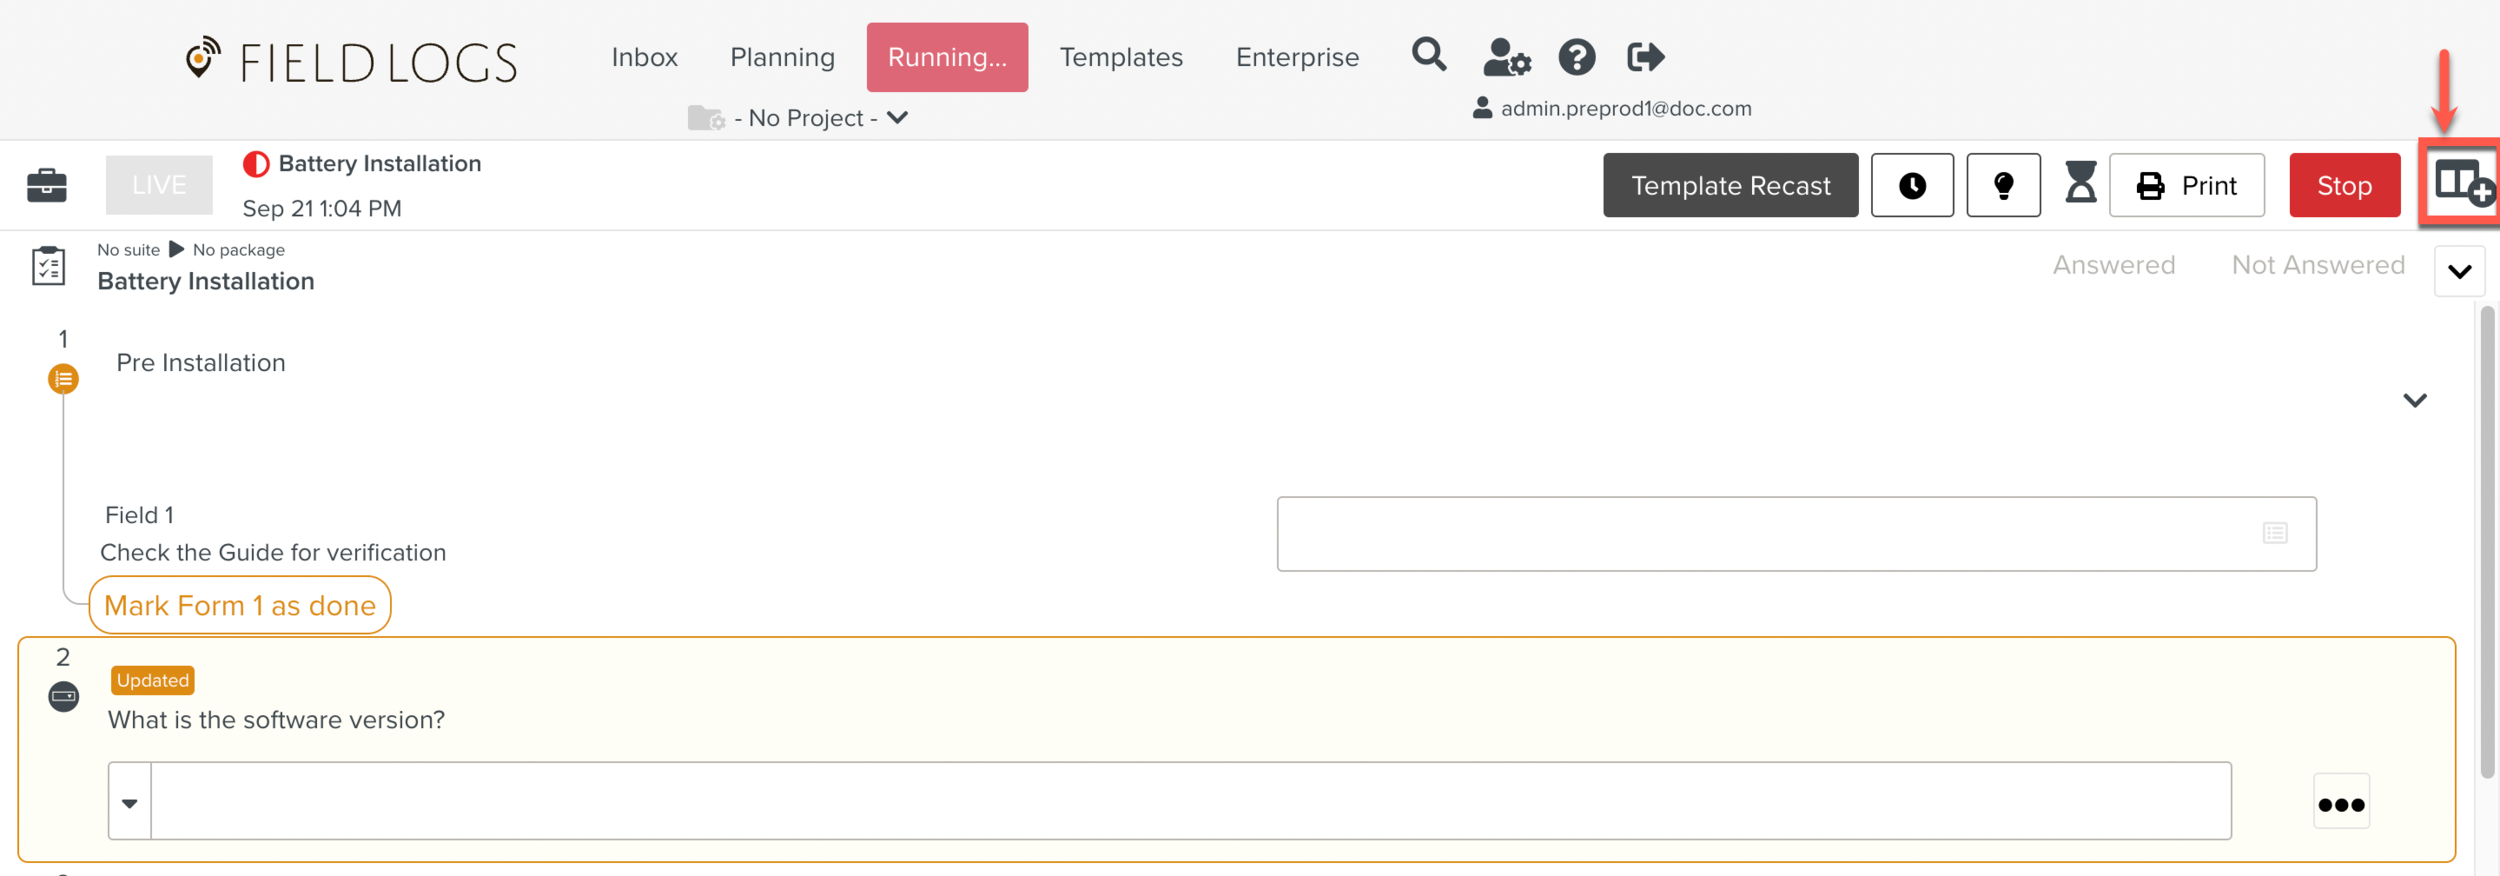Click the search magnifier icon
Screen dimensions: 2500x876
1428,55
